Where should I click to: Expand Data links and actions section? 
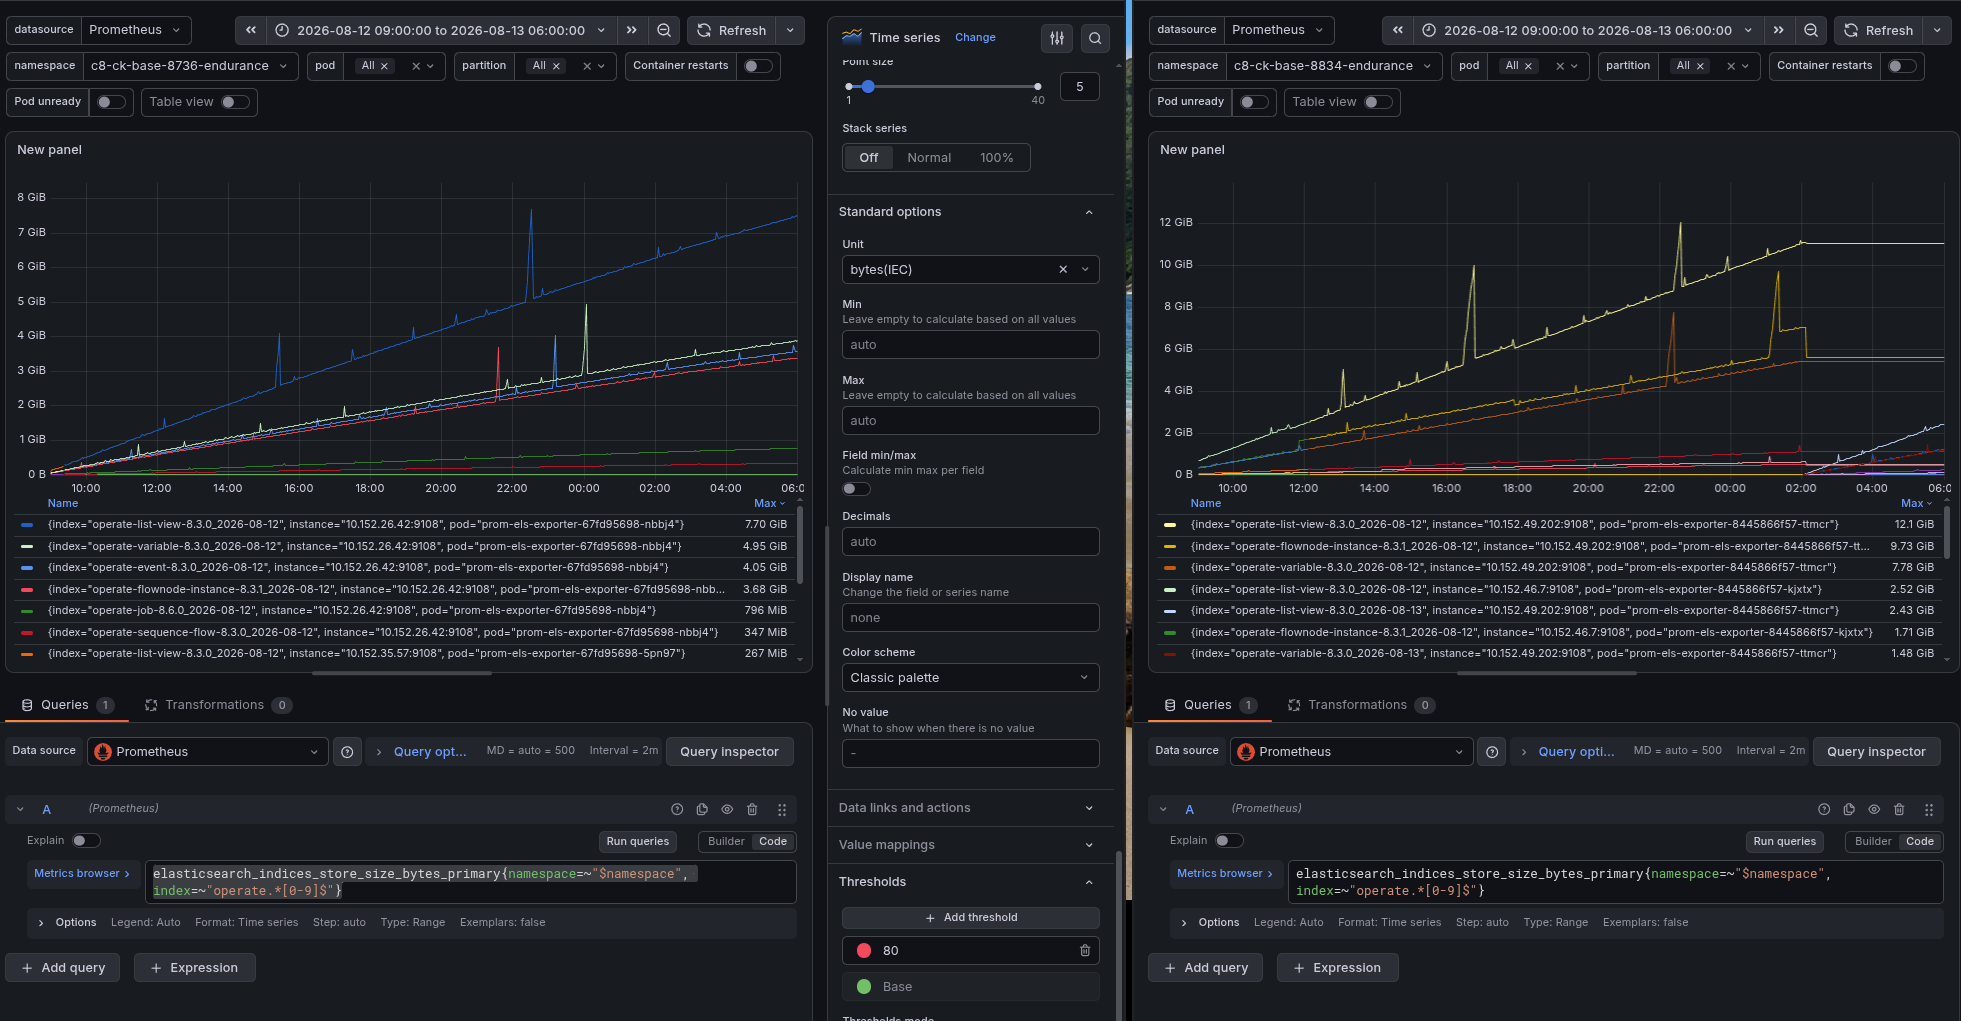click(x=970, y=808)
